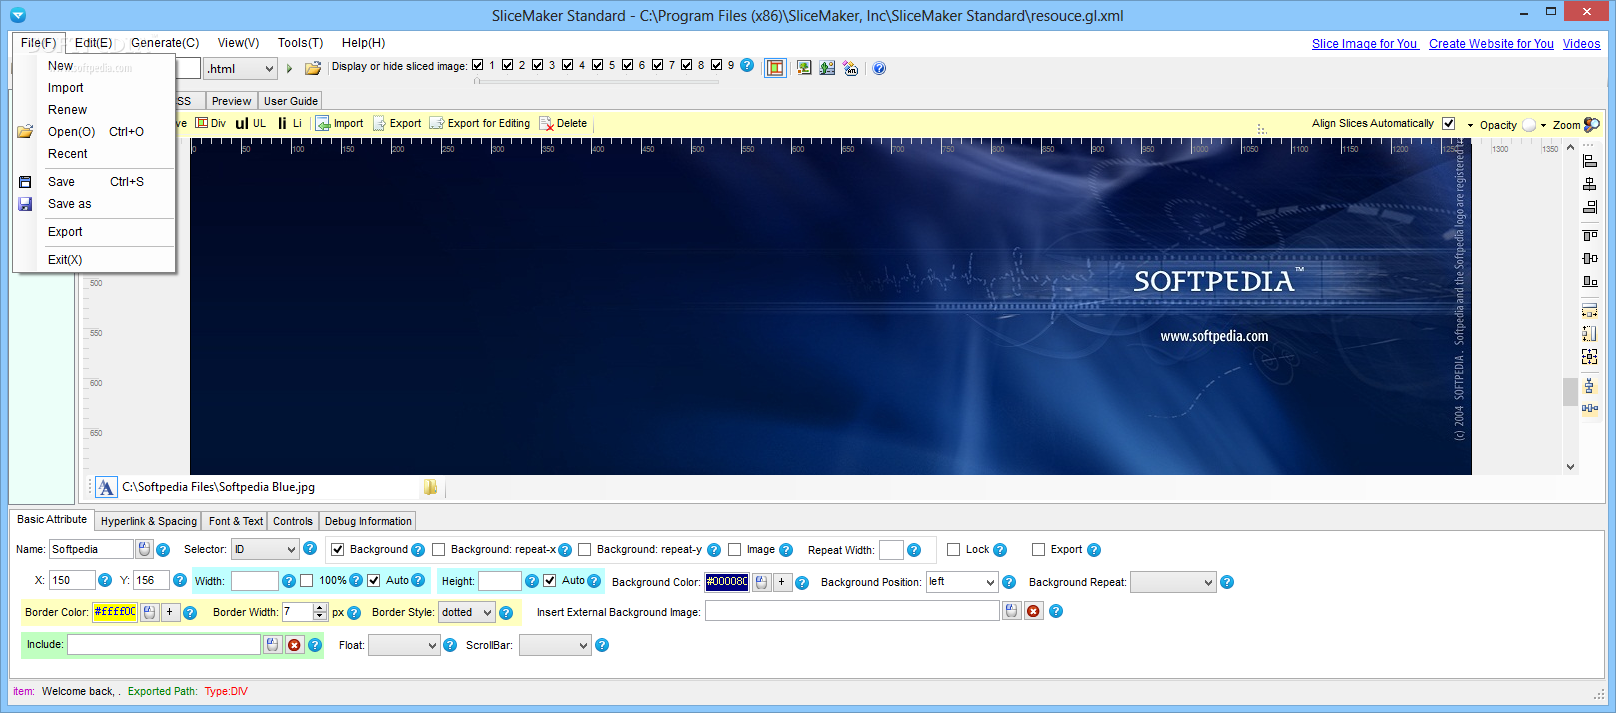Enable Background: repeat-x checkbox
Image resolution: width=1616 pixels, height=713 pixels.
pyautogui.click(x=438, y=549)
